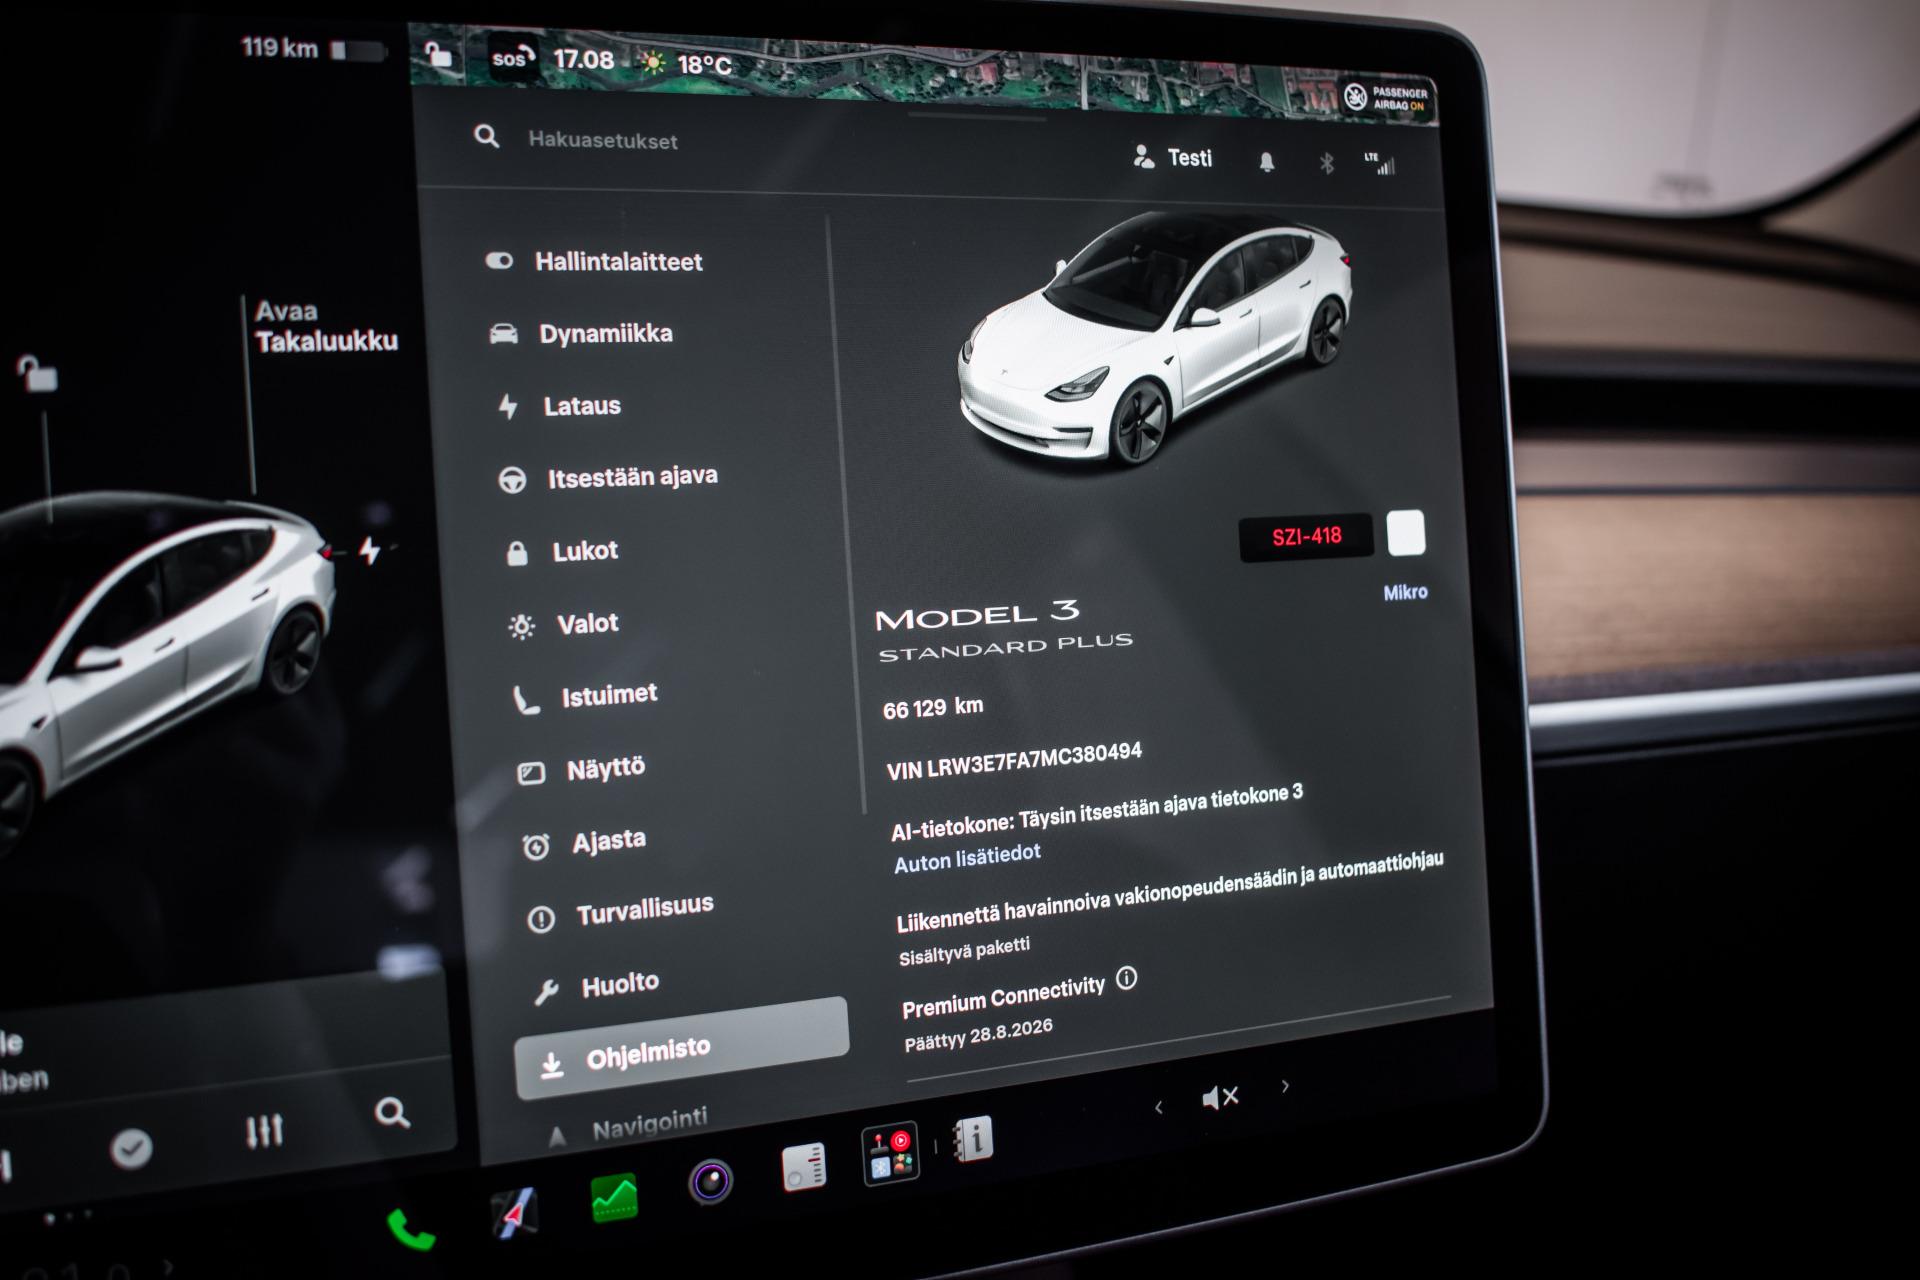Image resolution: width=1920 pixels, height=1280 pixels.
Task: Open the Lataus charging settings
Action: (559, 406)
